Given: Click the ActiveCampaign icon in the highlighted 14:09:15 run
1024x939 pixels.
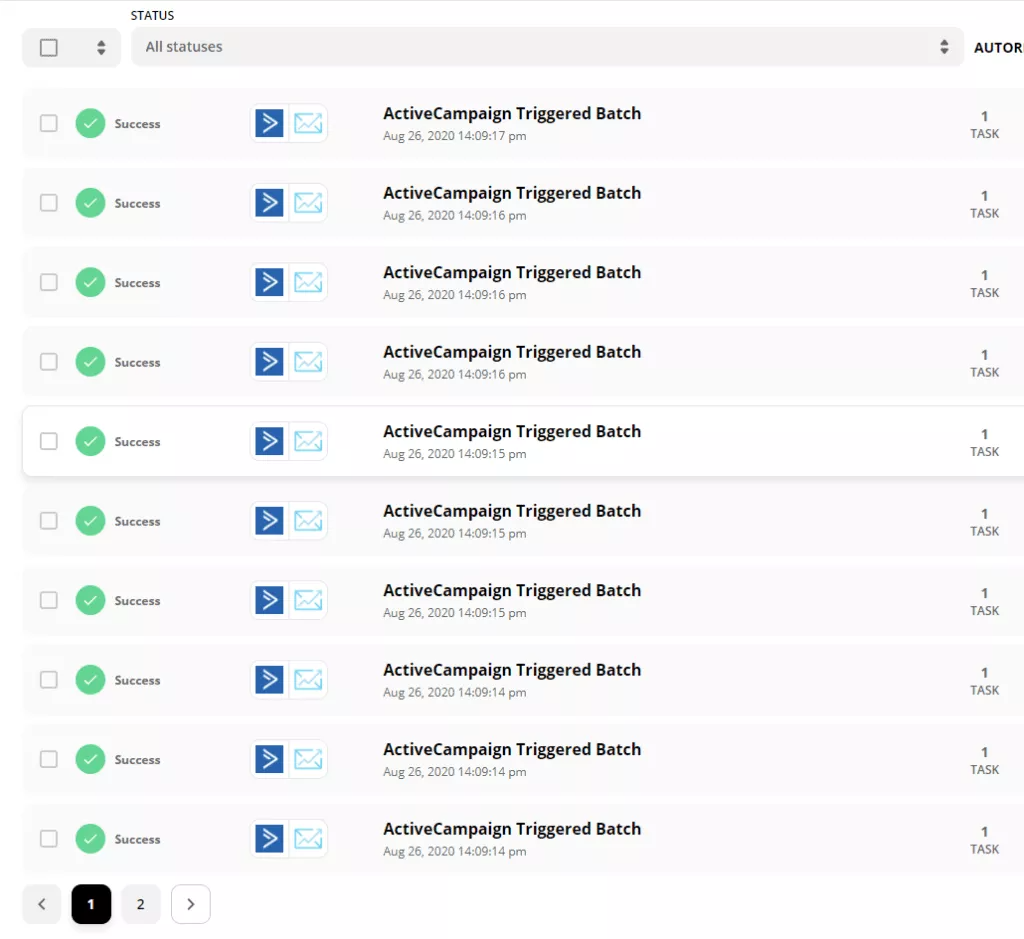Looking at the screenshot, I should (x=269, y=441).
